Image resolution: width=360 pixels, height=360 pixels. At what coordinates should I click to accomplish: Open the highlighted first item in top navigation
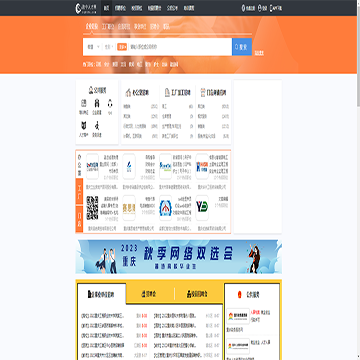(106, 8)
